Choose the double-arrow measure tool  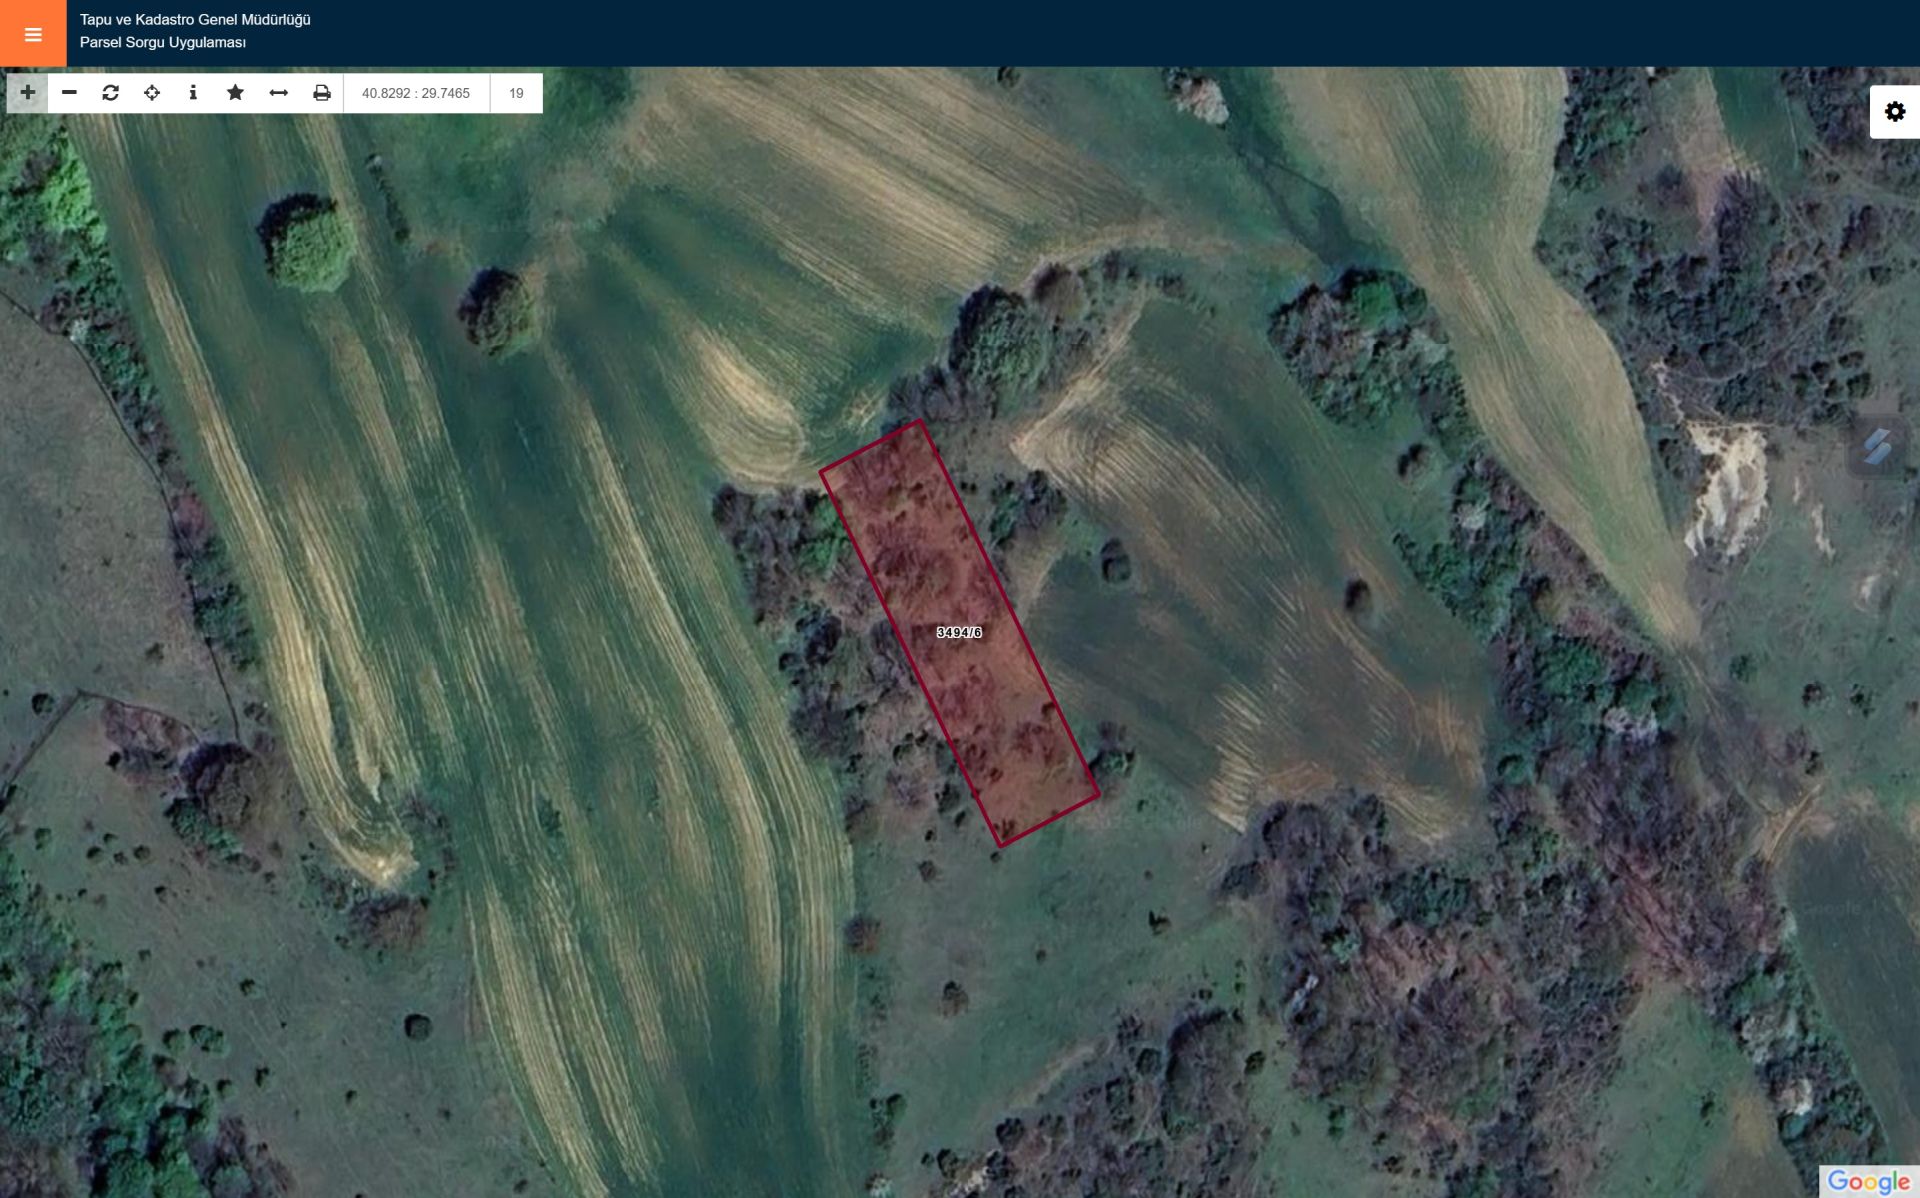pyautogui.click(x=278, y=93)
